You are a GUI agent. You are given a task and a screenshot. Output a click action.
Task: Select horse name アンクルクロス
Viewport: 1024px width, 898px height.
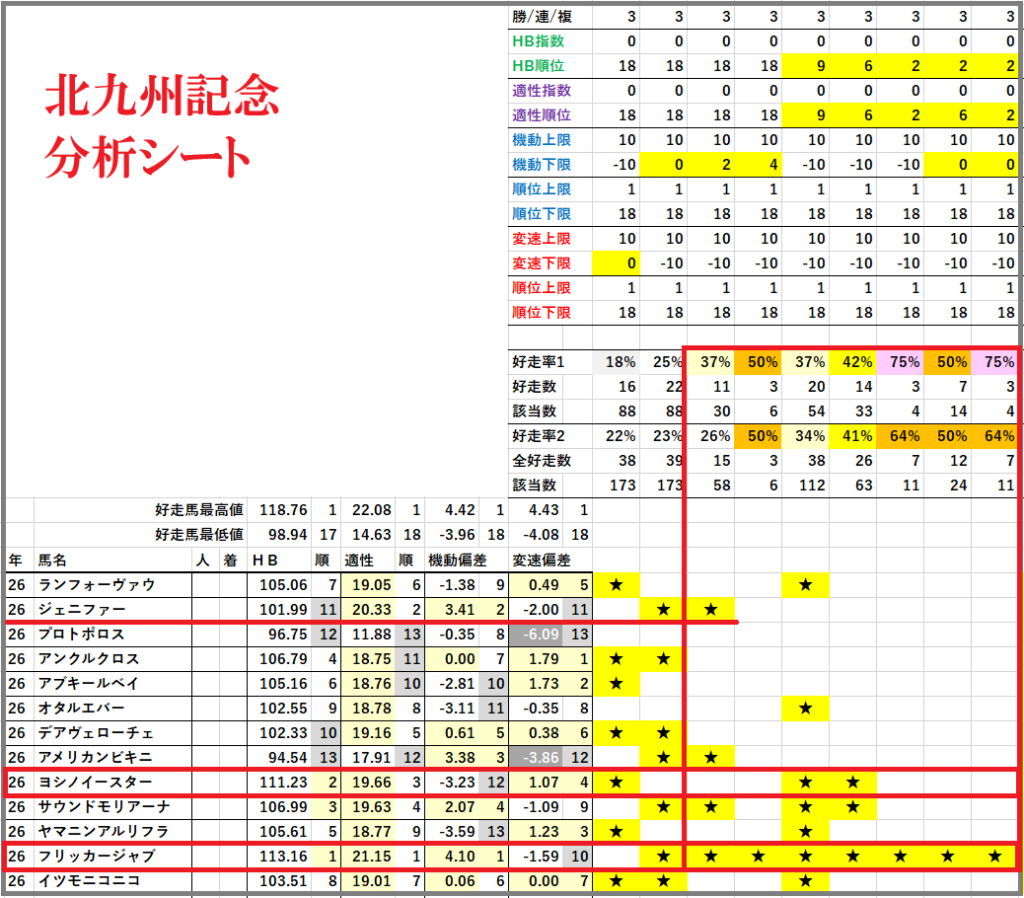coord(89,659)
